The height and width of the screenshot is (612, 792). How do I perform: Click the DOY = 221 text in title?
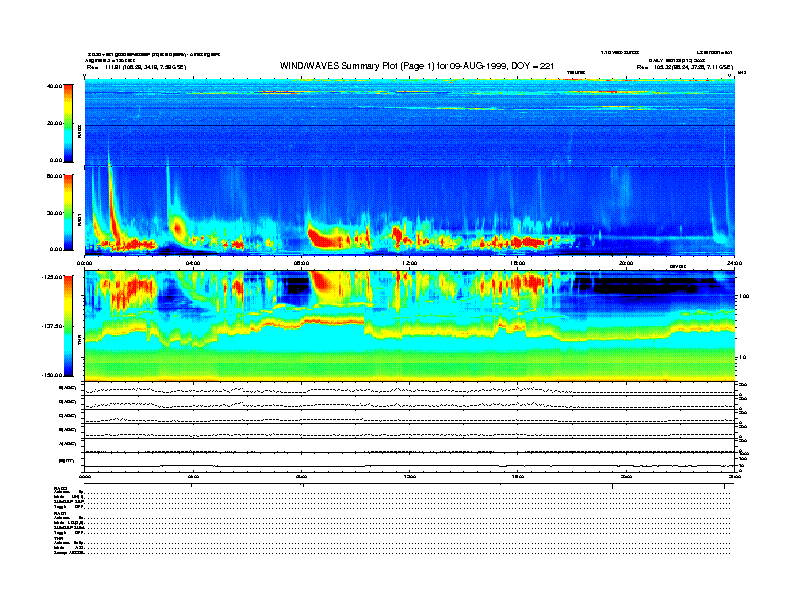pos(533,66)
